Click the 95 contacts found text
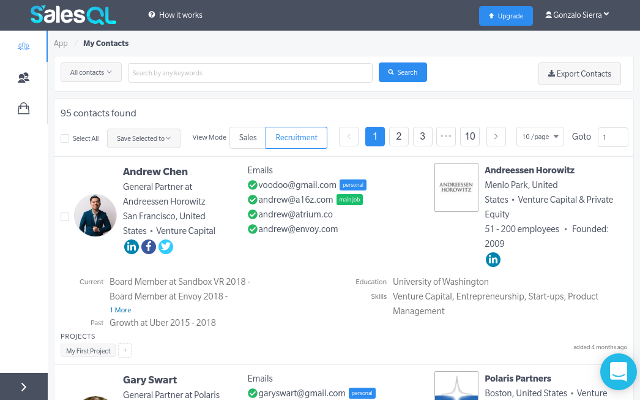 [x=98, y=113]
